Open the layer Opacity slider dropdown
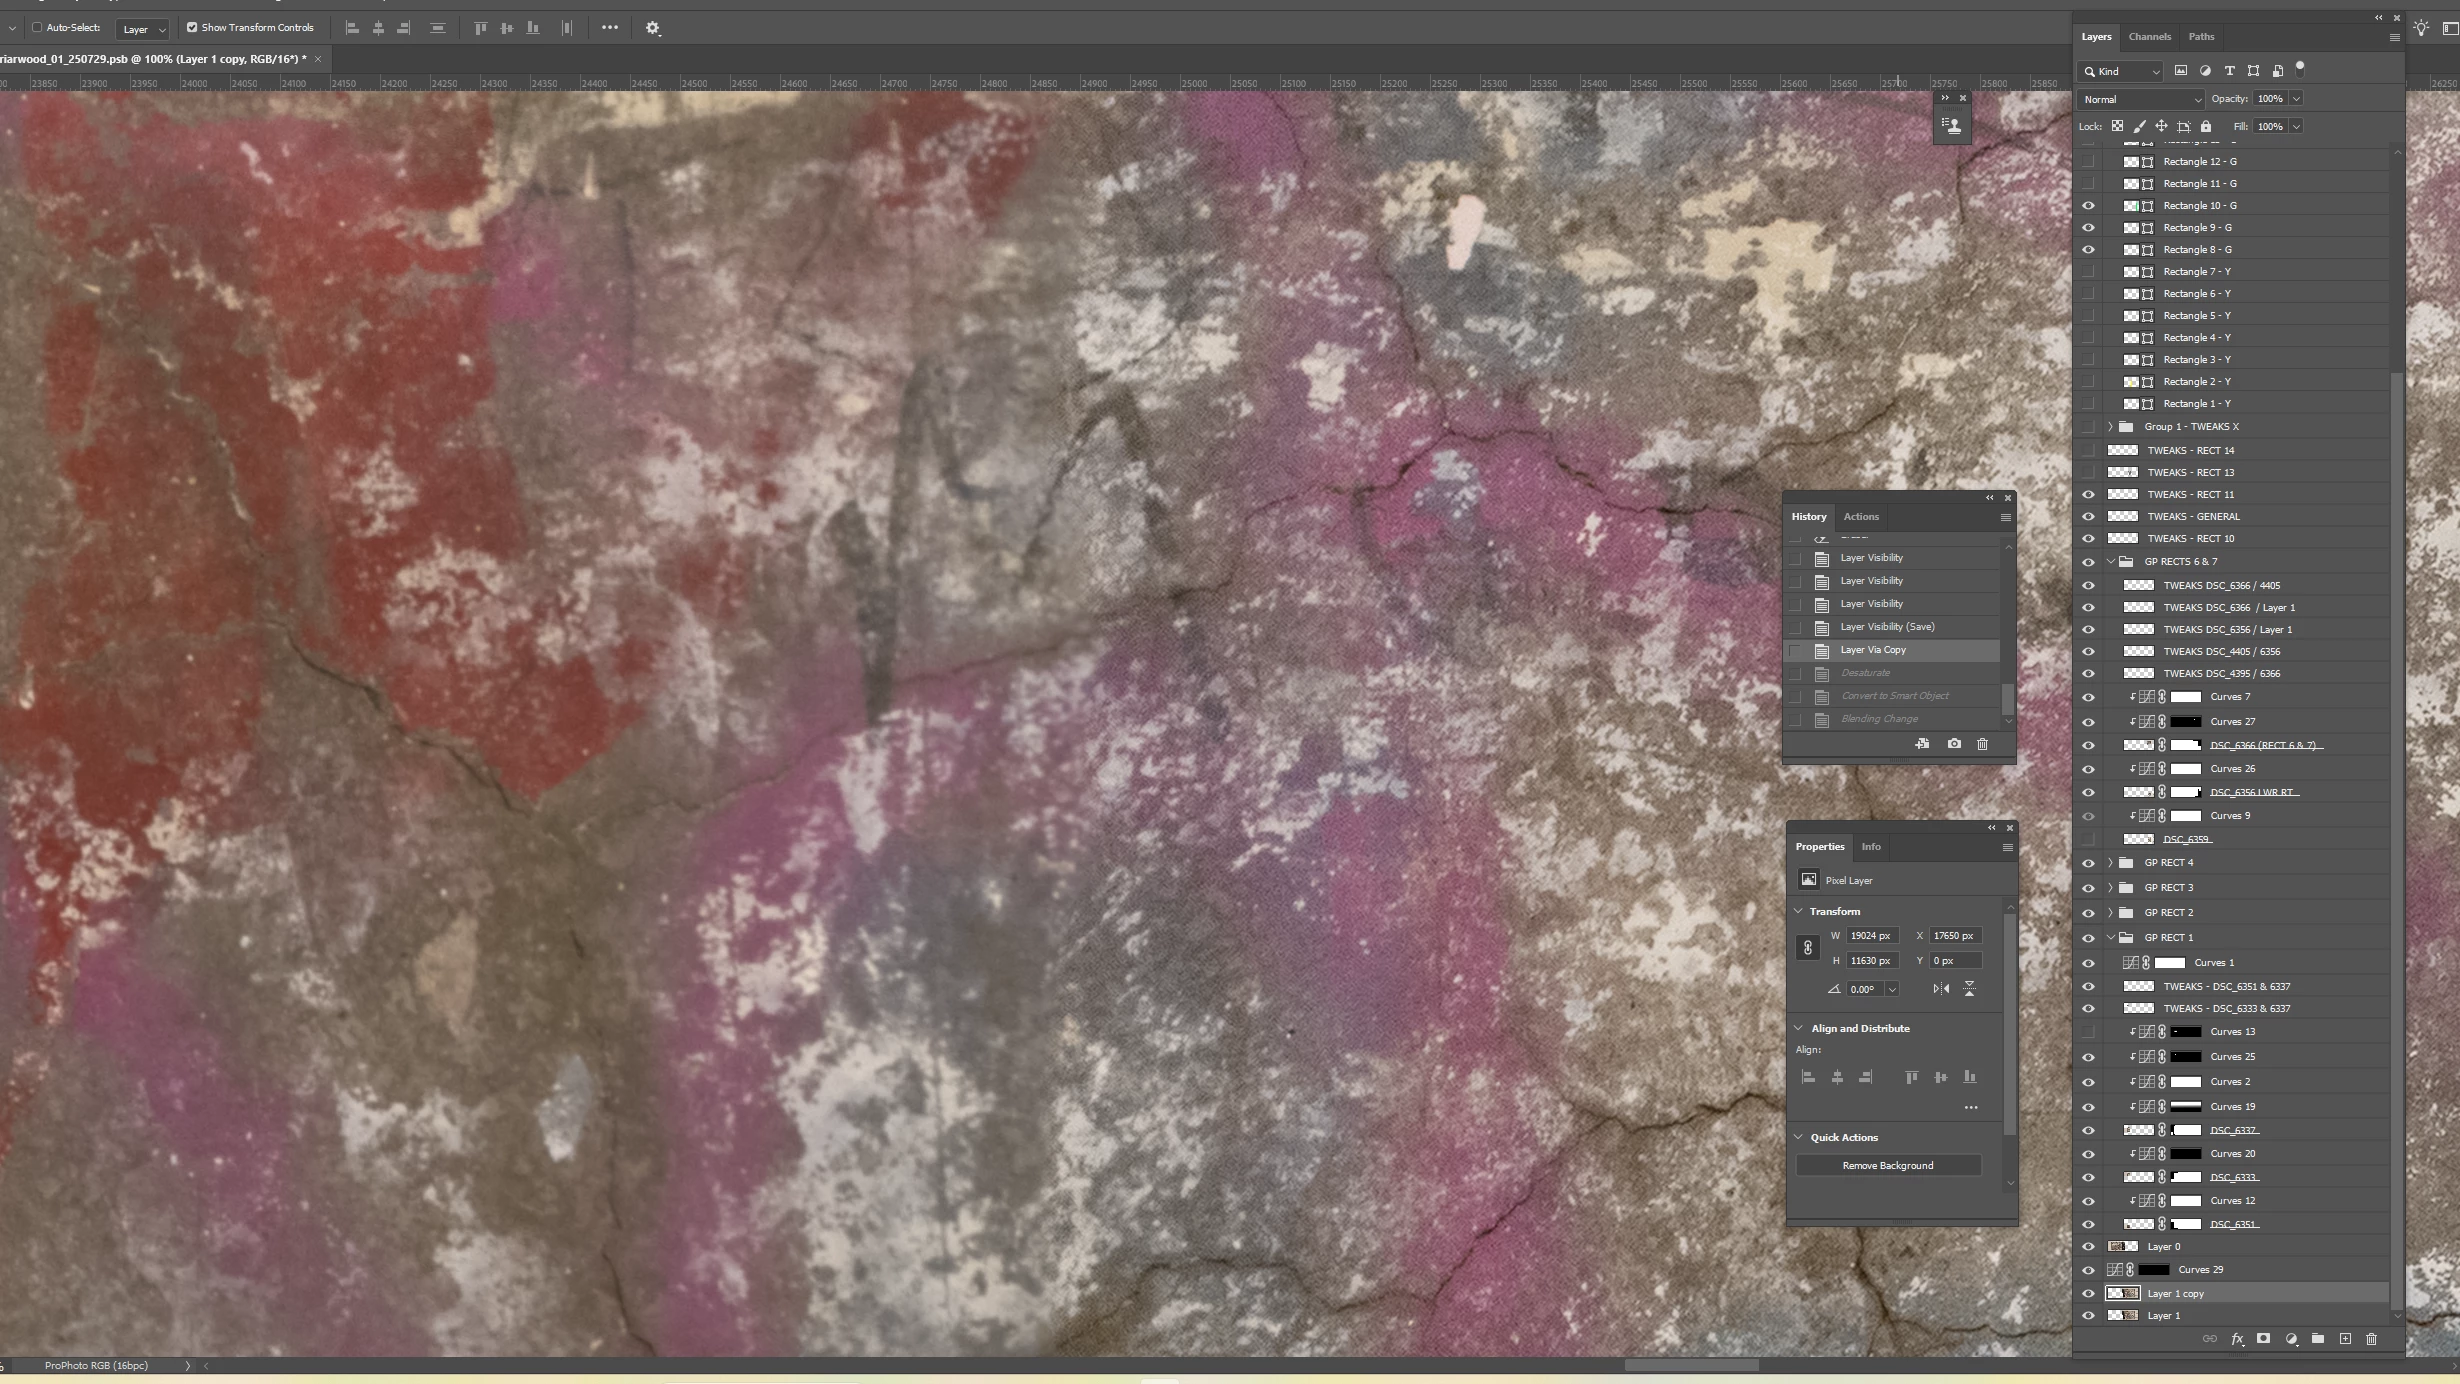 [x=2296, y=99]
